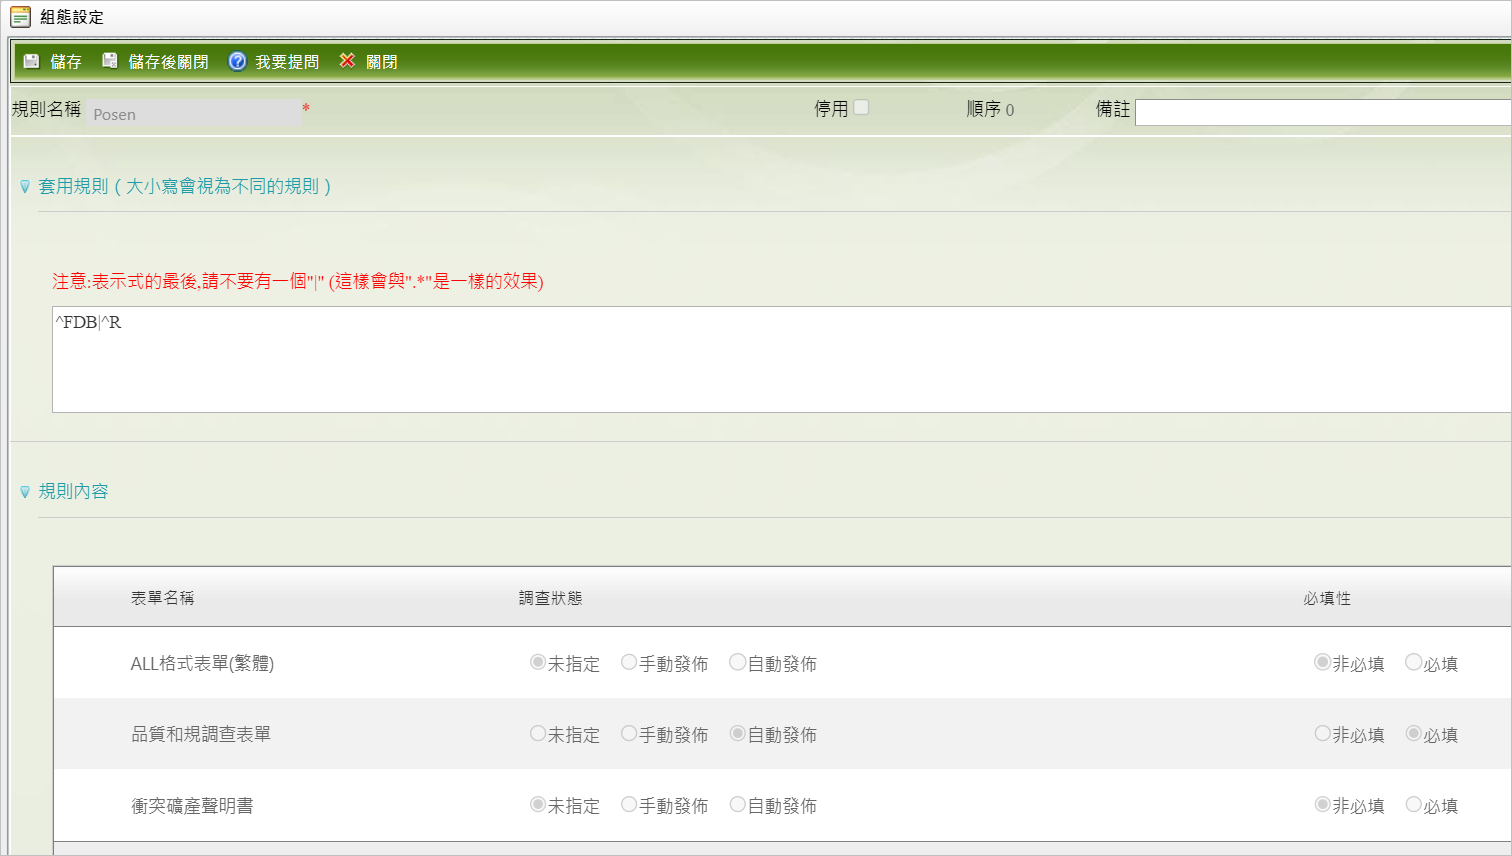The height and width of the screenshot is (856, 1512).
Task: Select 必填 for 品質和規調查表單
Action: click(1413, 733)
